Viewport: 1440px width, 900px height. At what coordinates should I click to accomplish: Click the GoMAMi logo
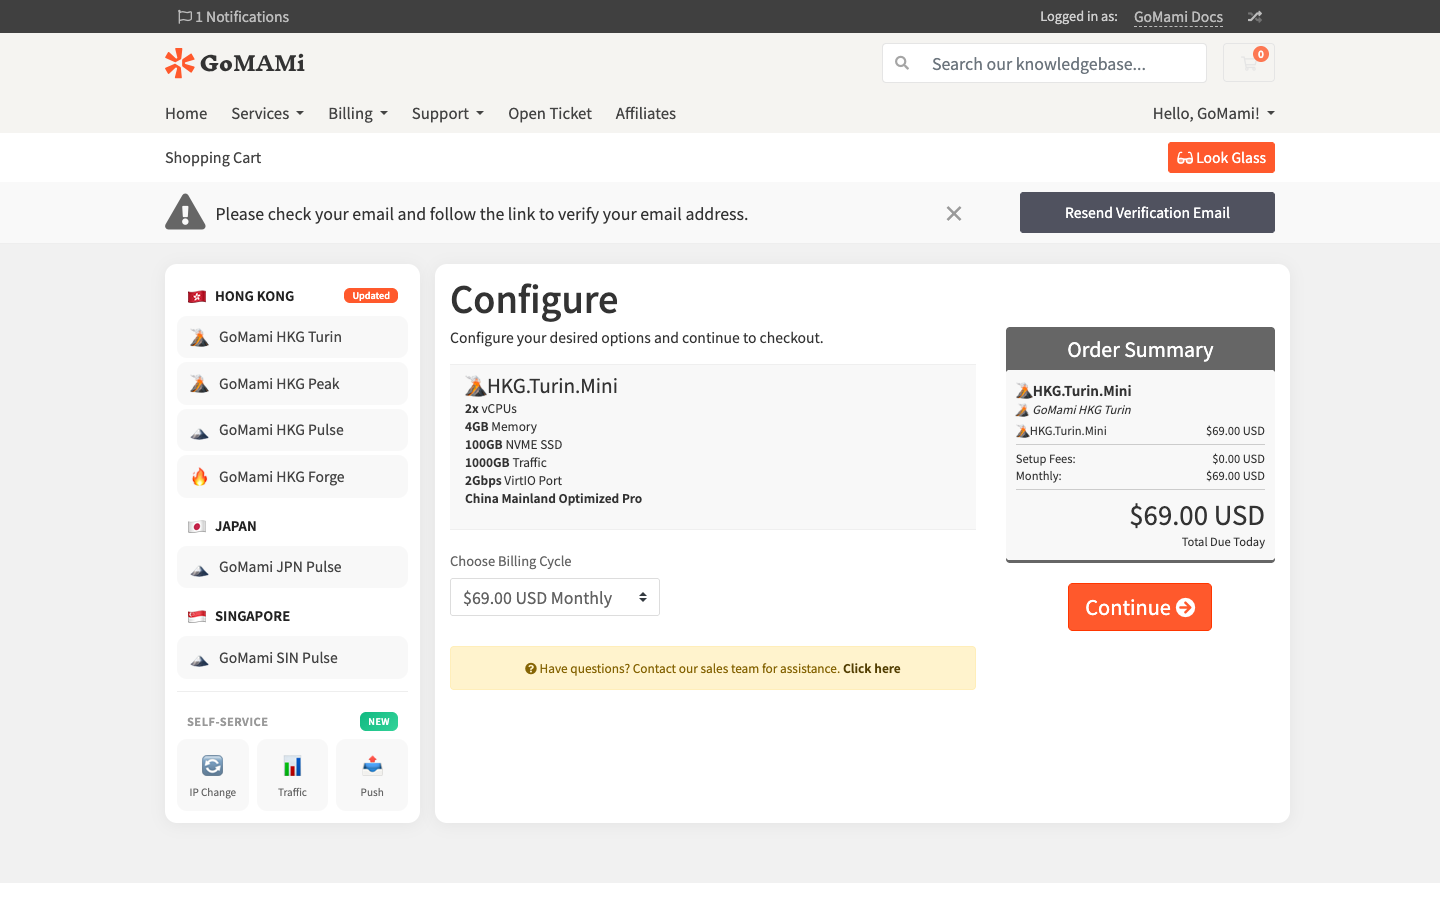[235, 63]
